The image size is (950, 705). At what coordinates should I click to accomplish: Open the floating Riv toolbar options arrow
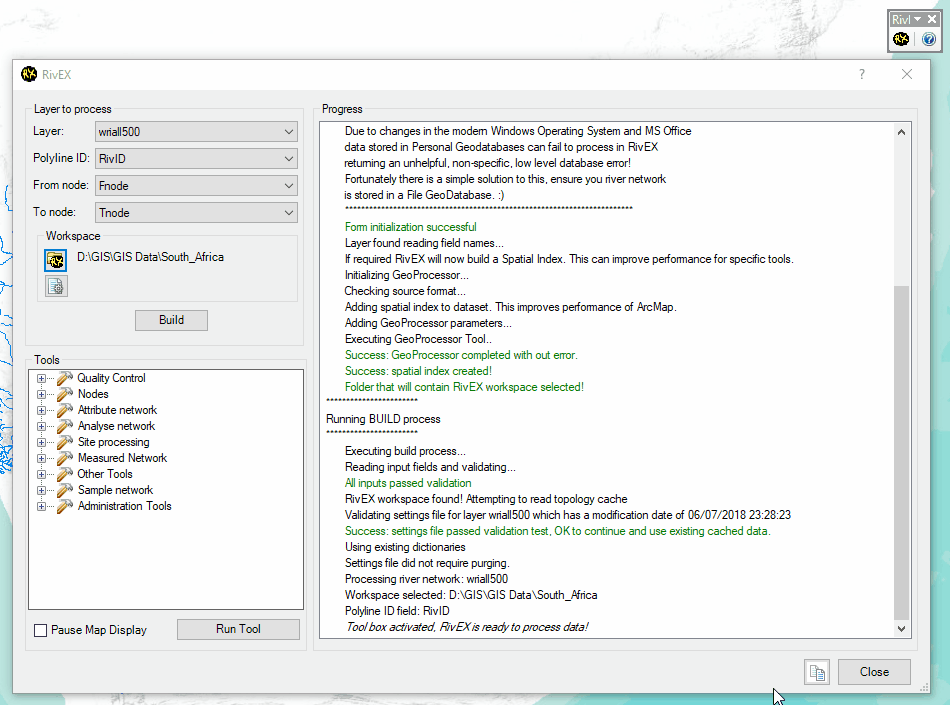pos(917,19)
